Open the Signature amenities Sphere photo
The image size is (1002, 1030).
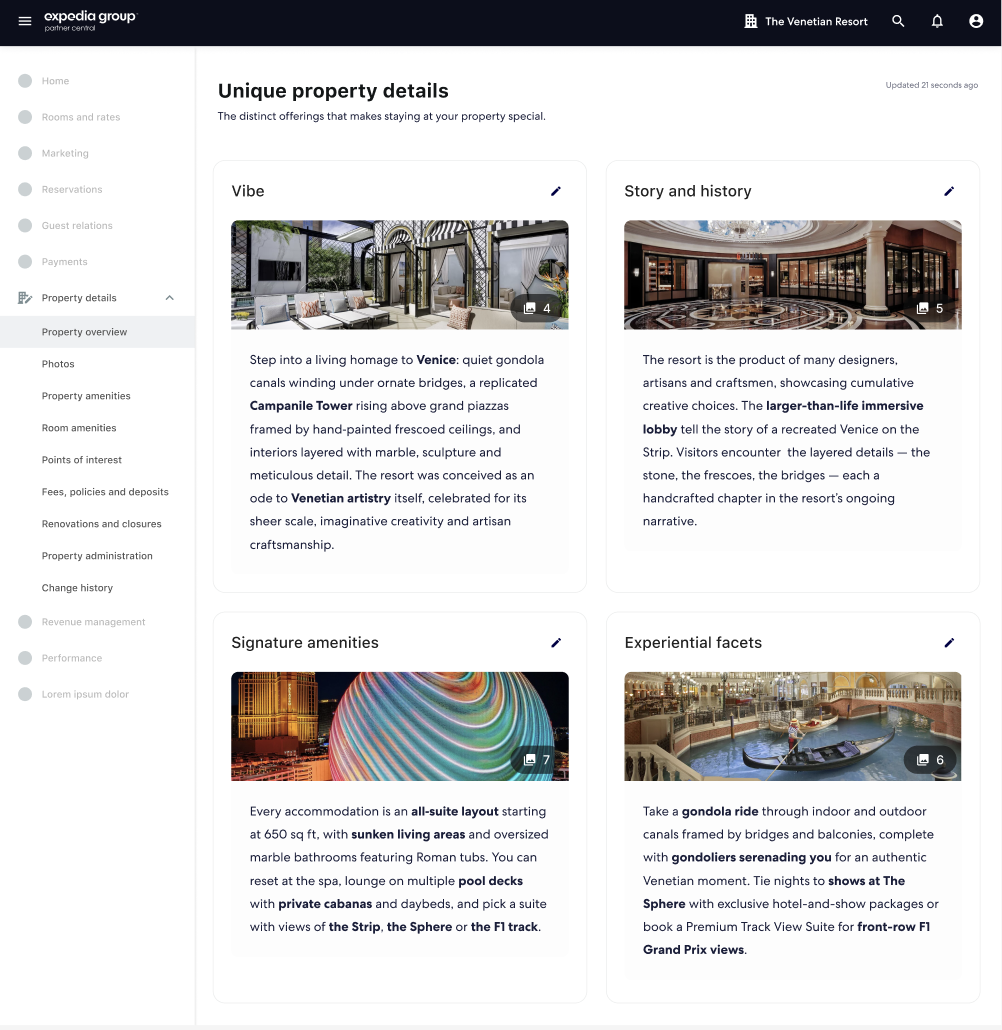399,726
